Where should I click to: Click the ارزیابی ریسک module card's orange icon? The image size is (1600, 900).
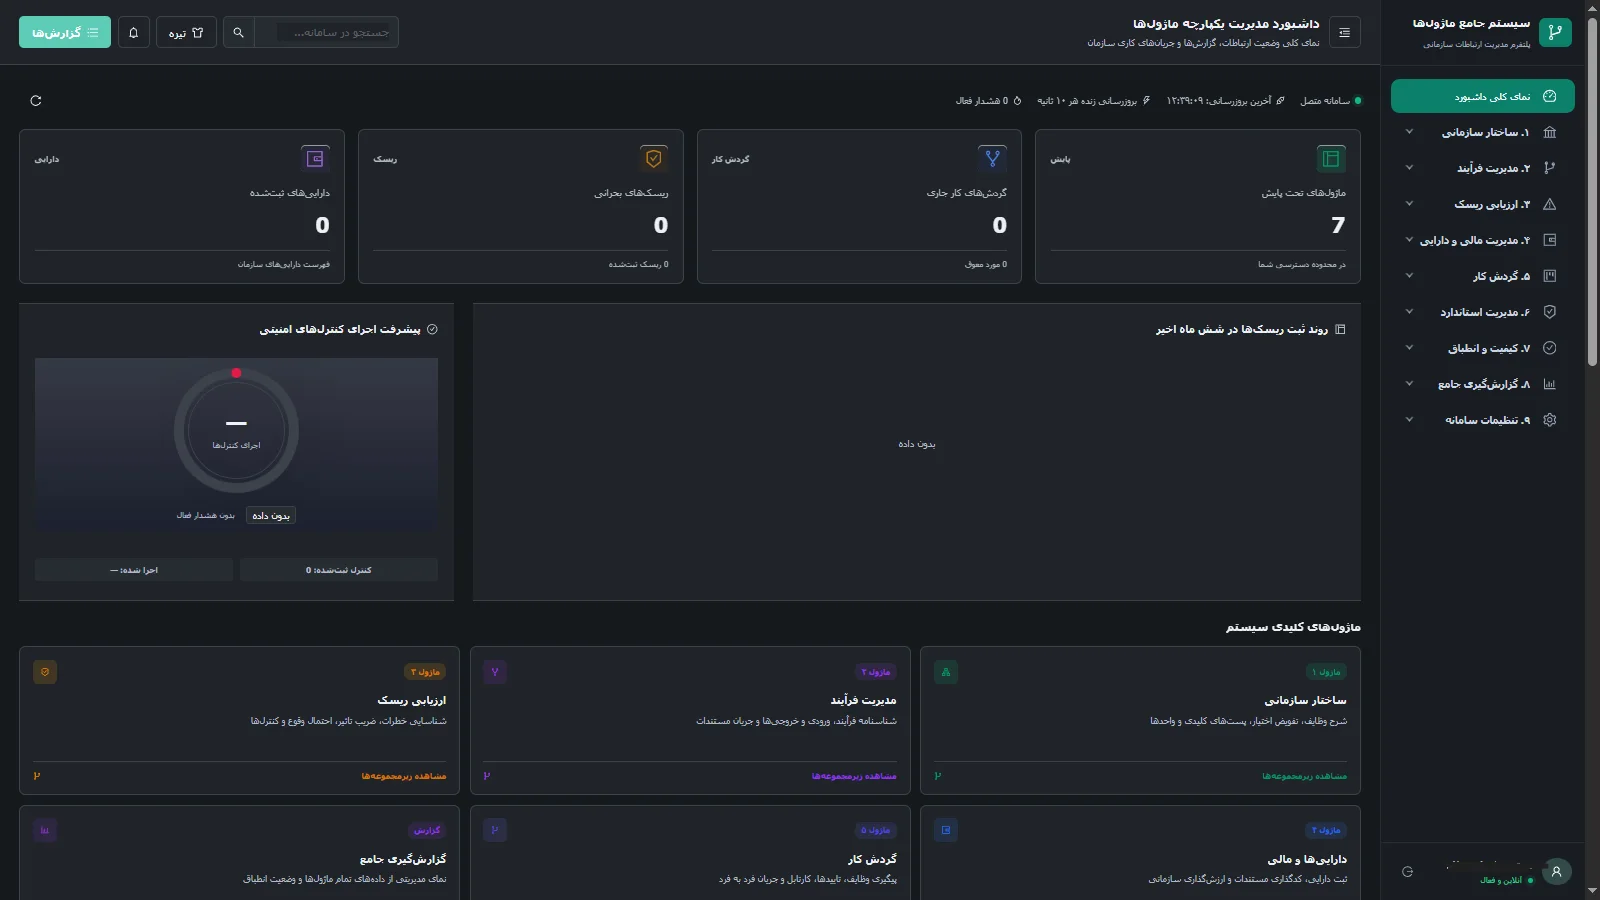tap(45, 672)
